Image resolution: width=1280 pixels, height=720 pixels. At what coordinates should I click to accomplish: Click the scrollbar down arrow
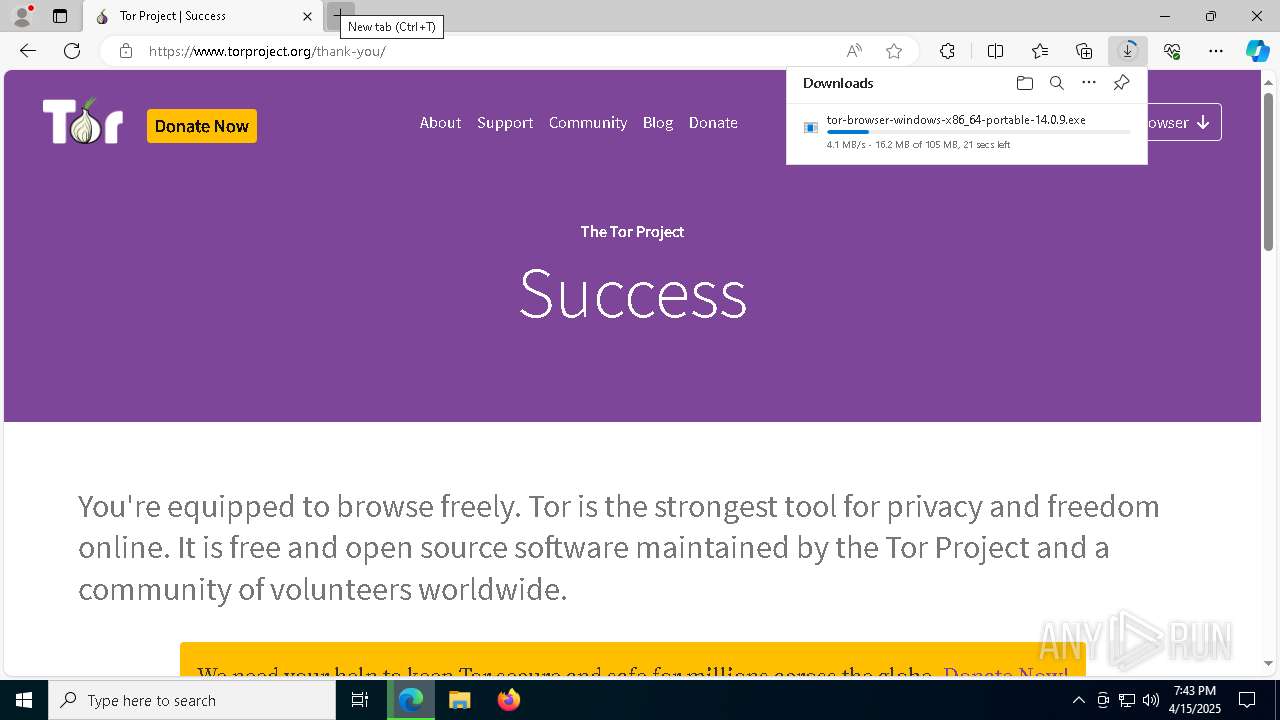pos(1269,663)
